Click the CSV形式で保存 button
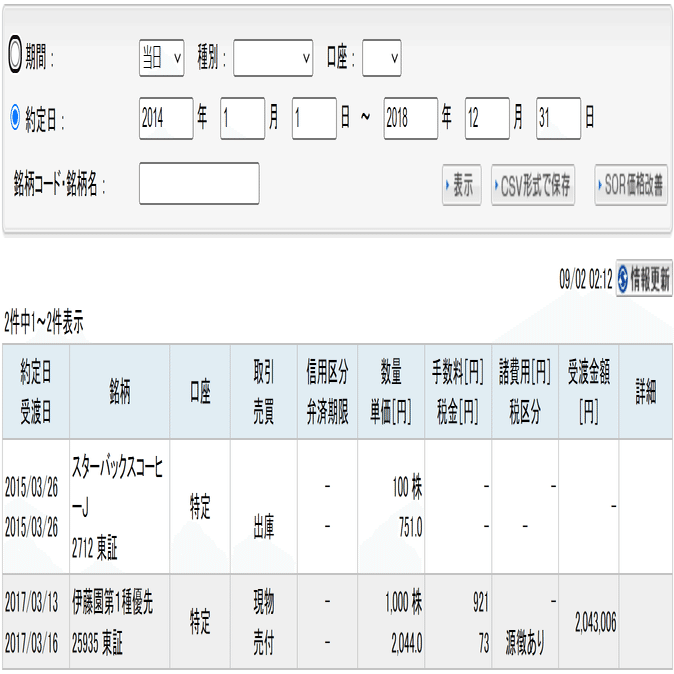The image size is (674, 674). [x=533, y=185]
